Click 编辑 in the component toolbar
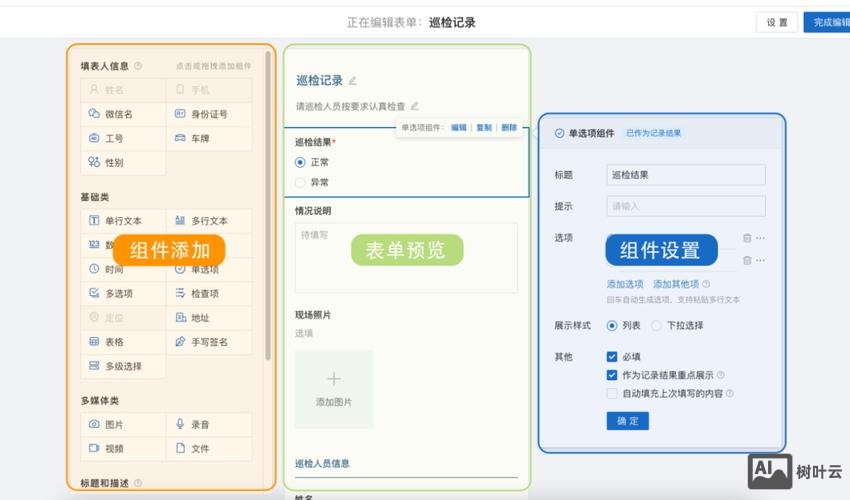This screenshot has width=850, height=500. coord(459,127)
